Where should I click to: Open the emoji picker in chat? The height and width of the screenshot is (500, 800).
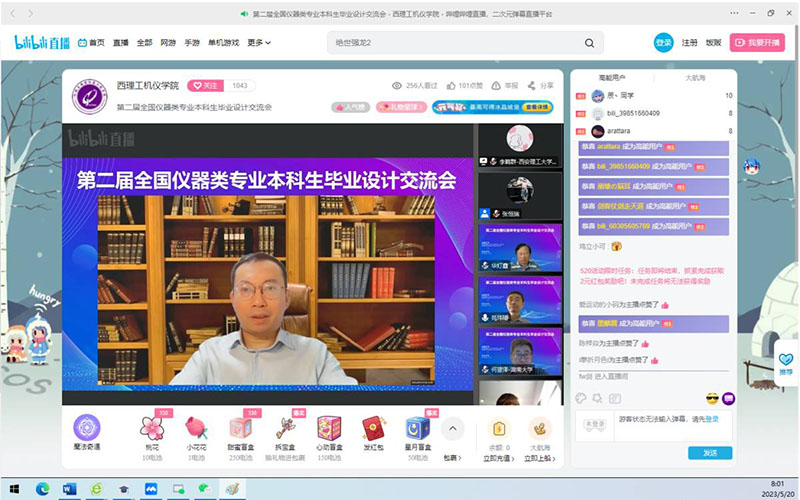712,399
